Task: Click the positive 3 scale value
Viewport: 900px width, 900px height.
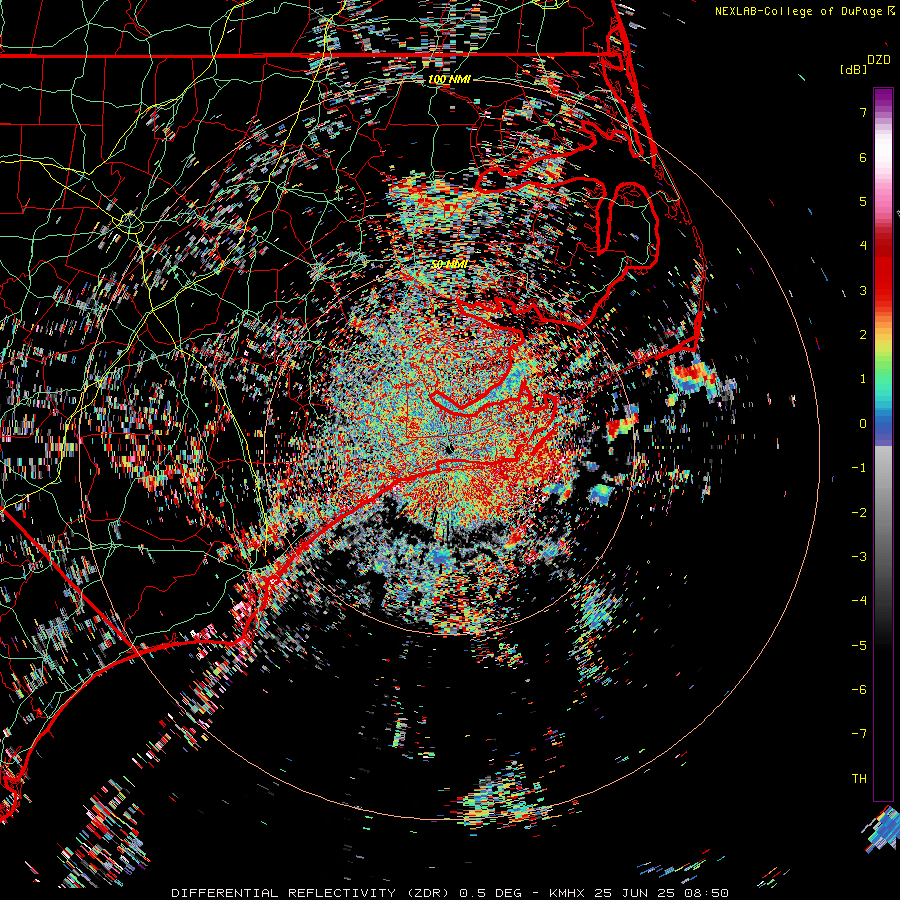Action: (x=863, y=290)
